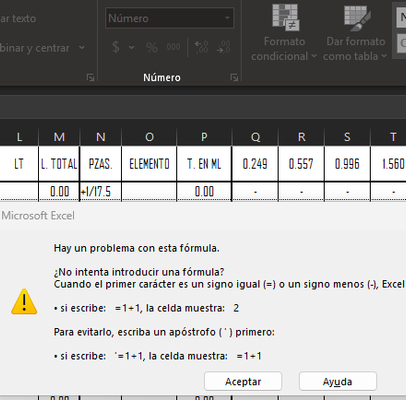Select column Q header
The height and width of the screenshot is (400, 406).
tap(255, 137)
